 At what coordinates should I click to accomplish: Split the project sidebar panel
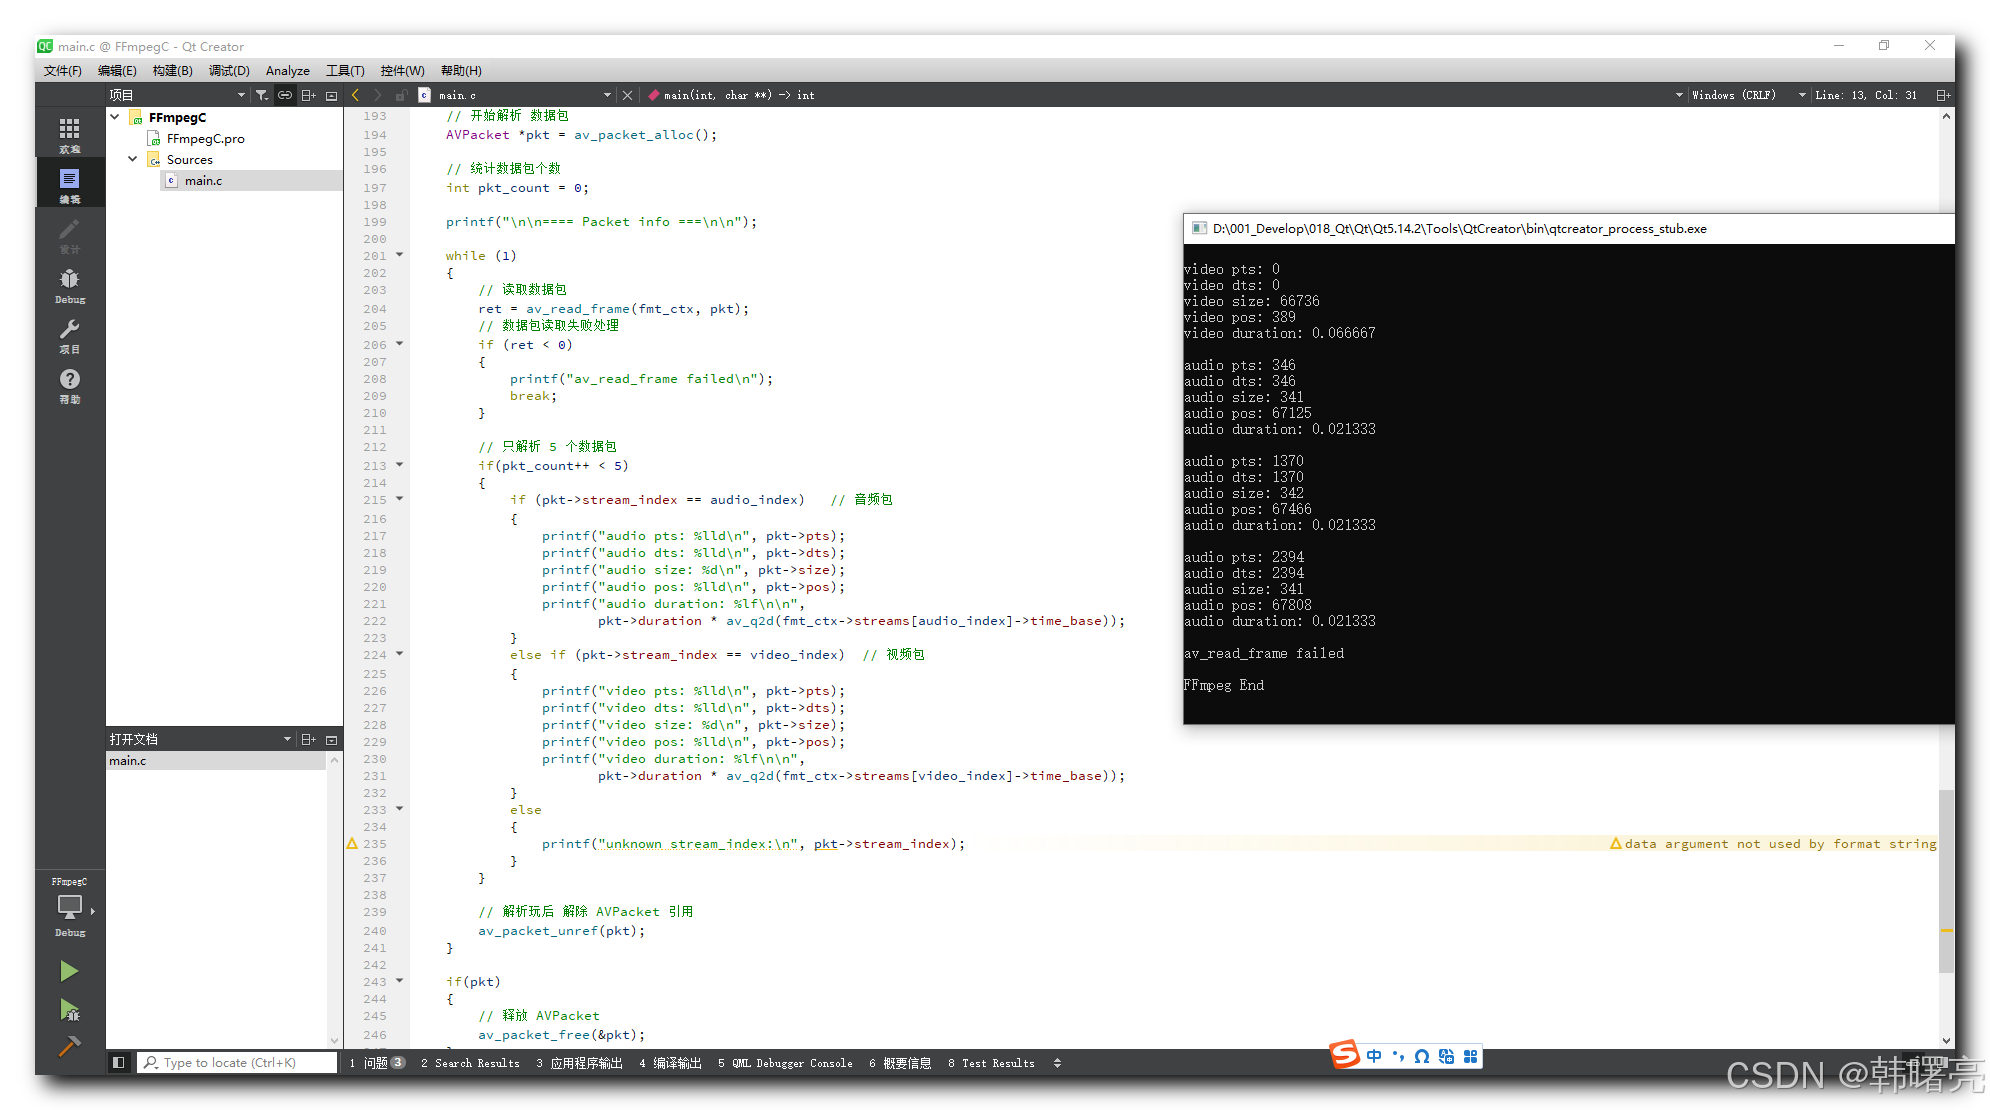click(x=308, y=95)
